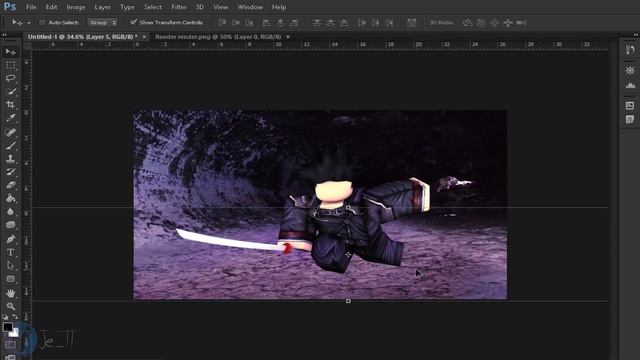Click the 3D Pan mode icon
640x360 pixels.
pyautogui.click(x=494, y=22)
